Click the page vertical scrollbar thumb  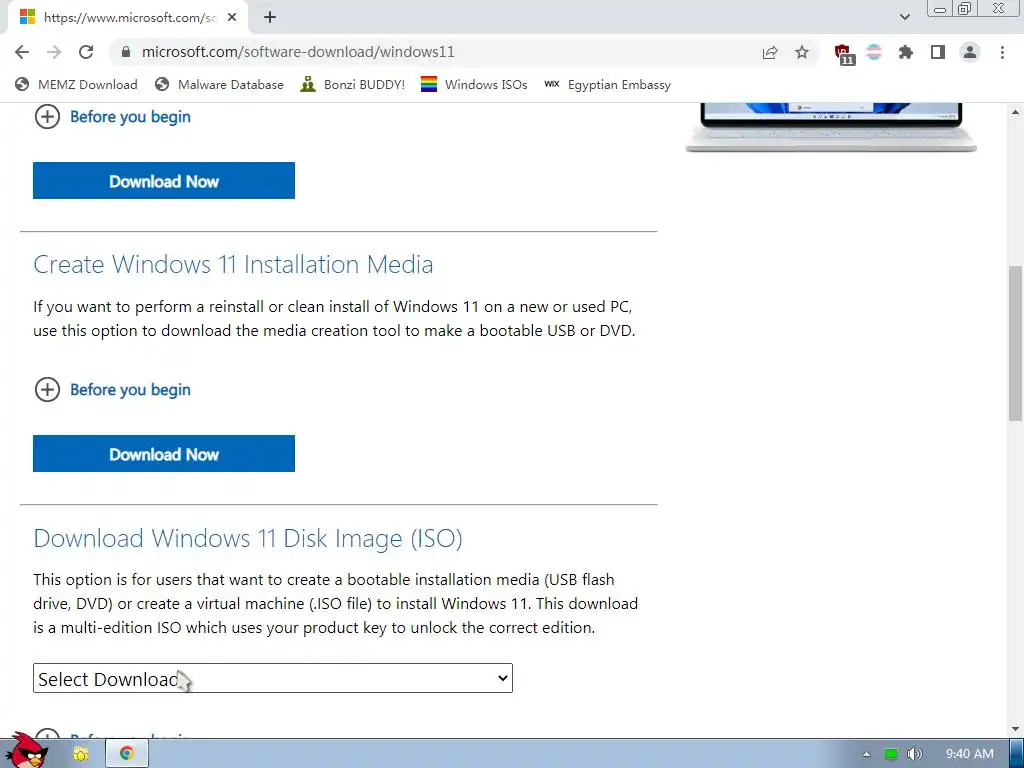[x=1016, y=344]
